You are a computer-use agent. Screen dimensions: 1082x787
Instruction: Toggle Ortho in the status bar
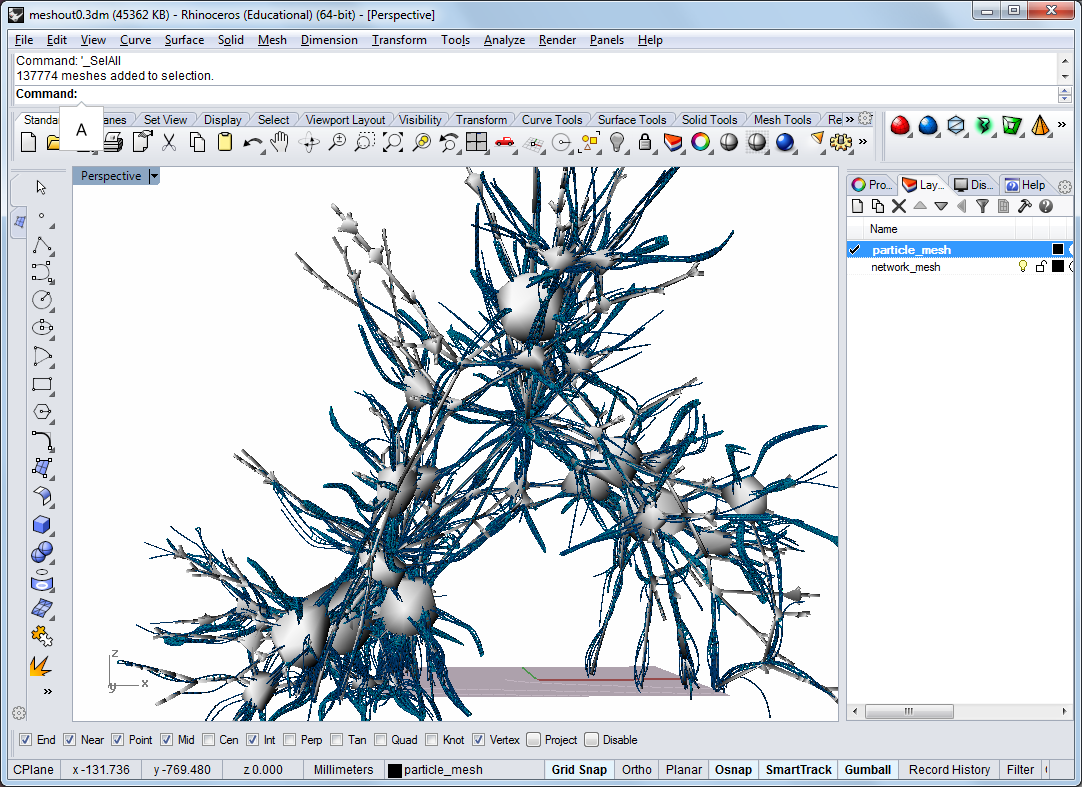pos(636,770)
